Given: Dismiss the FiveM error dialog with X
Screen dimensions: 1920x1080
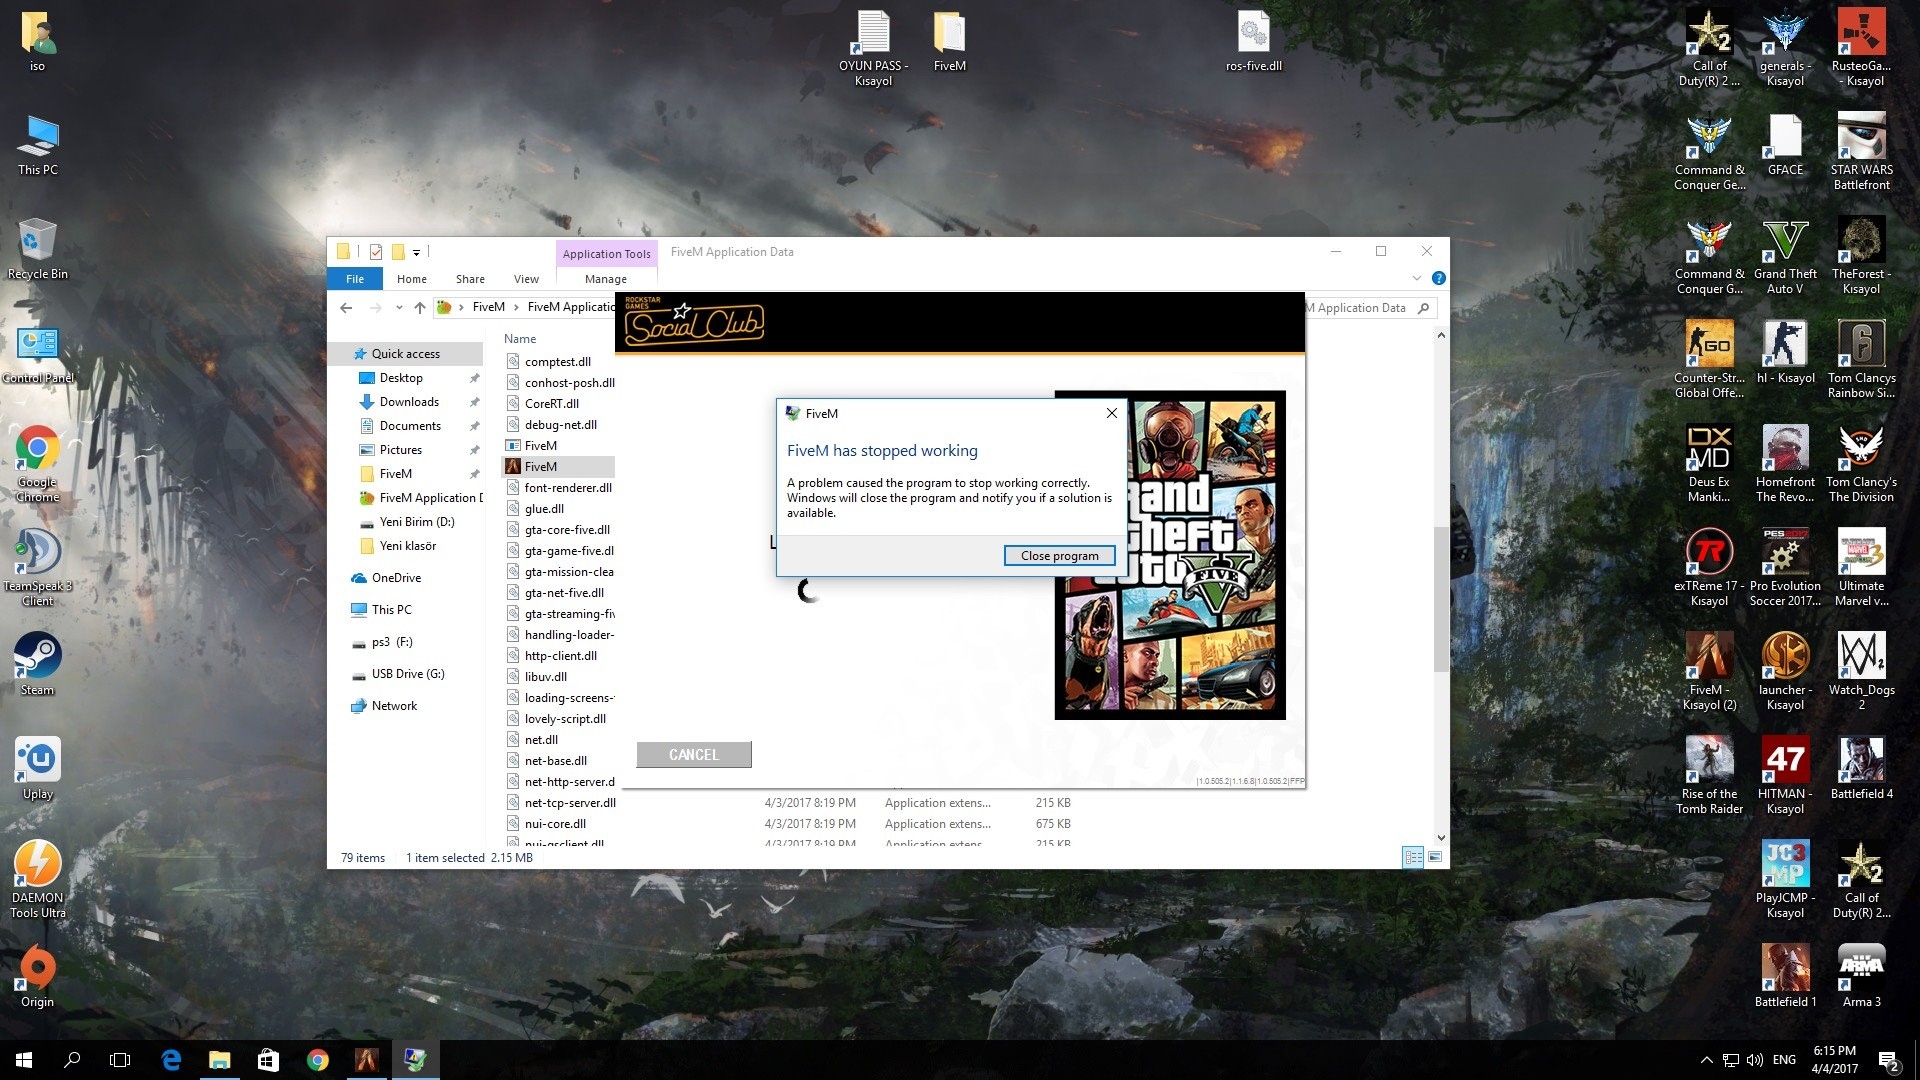Looking at the screenshot, I should click(1111, 413).
